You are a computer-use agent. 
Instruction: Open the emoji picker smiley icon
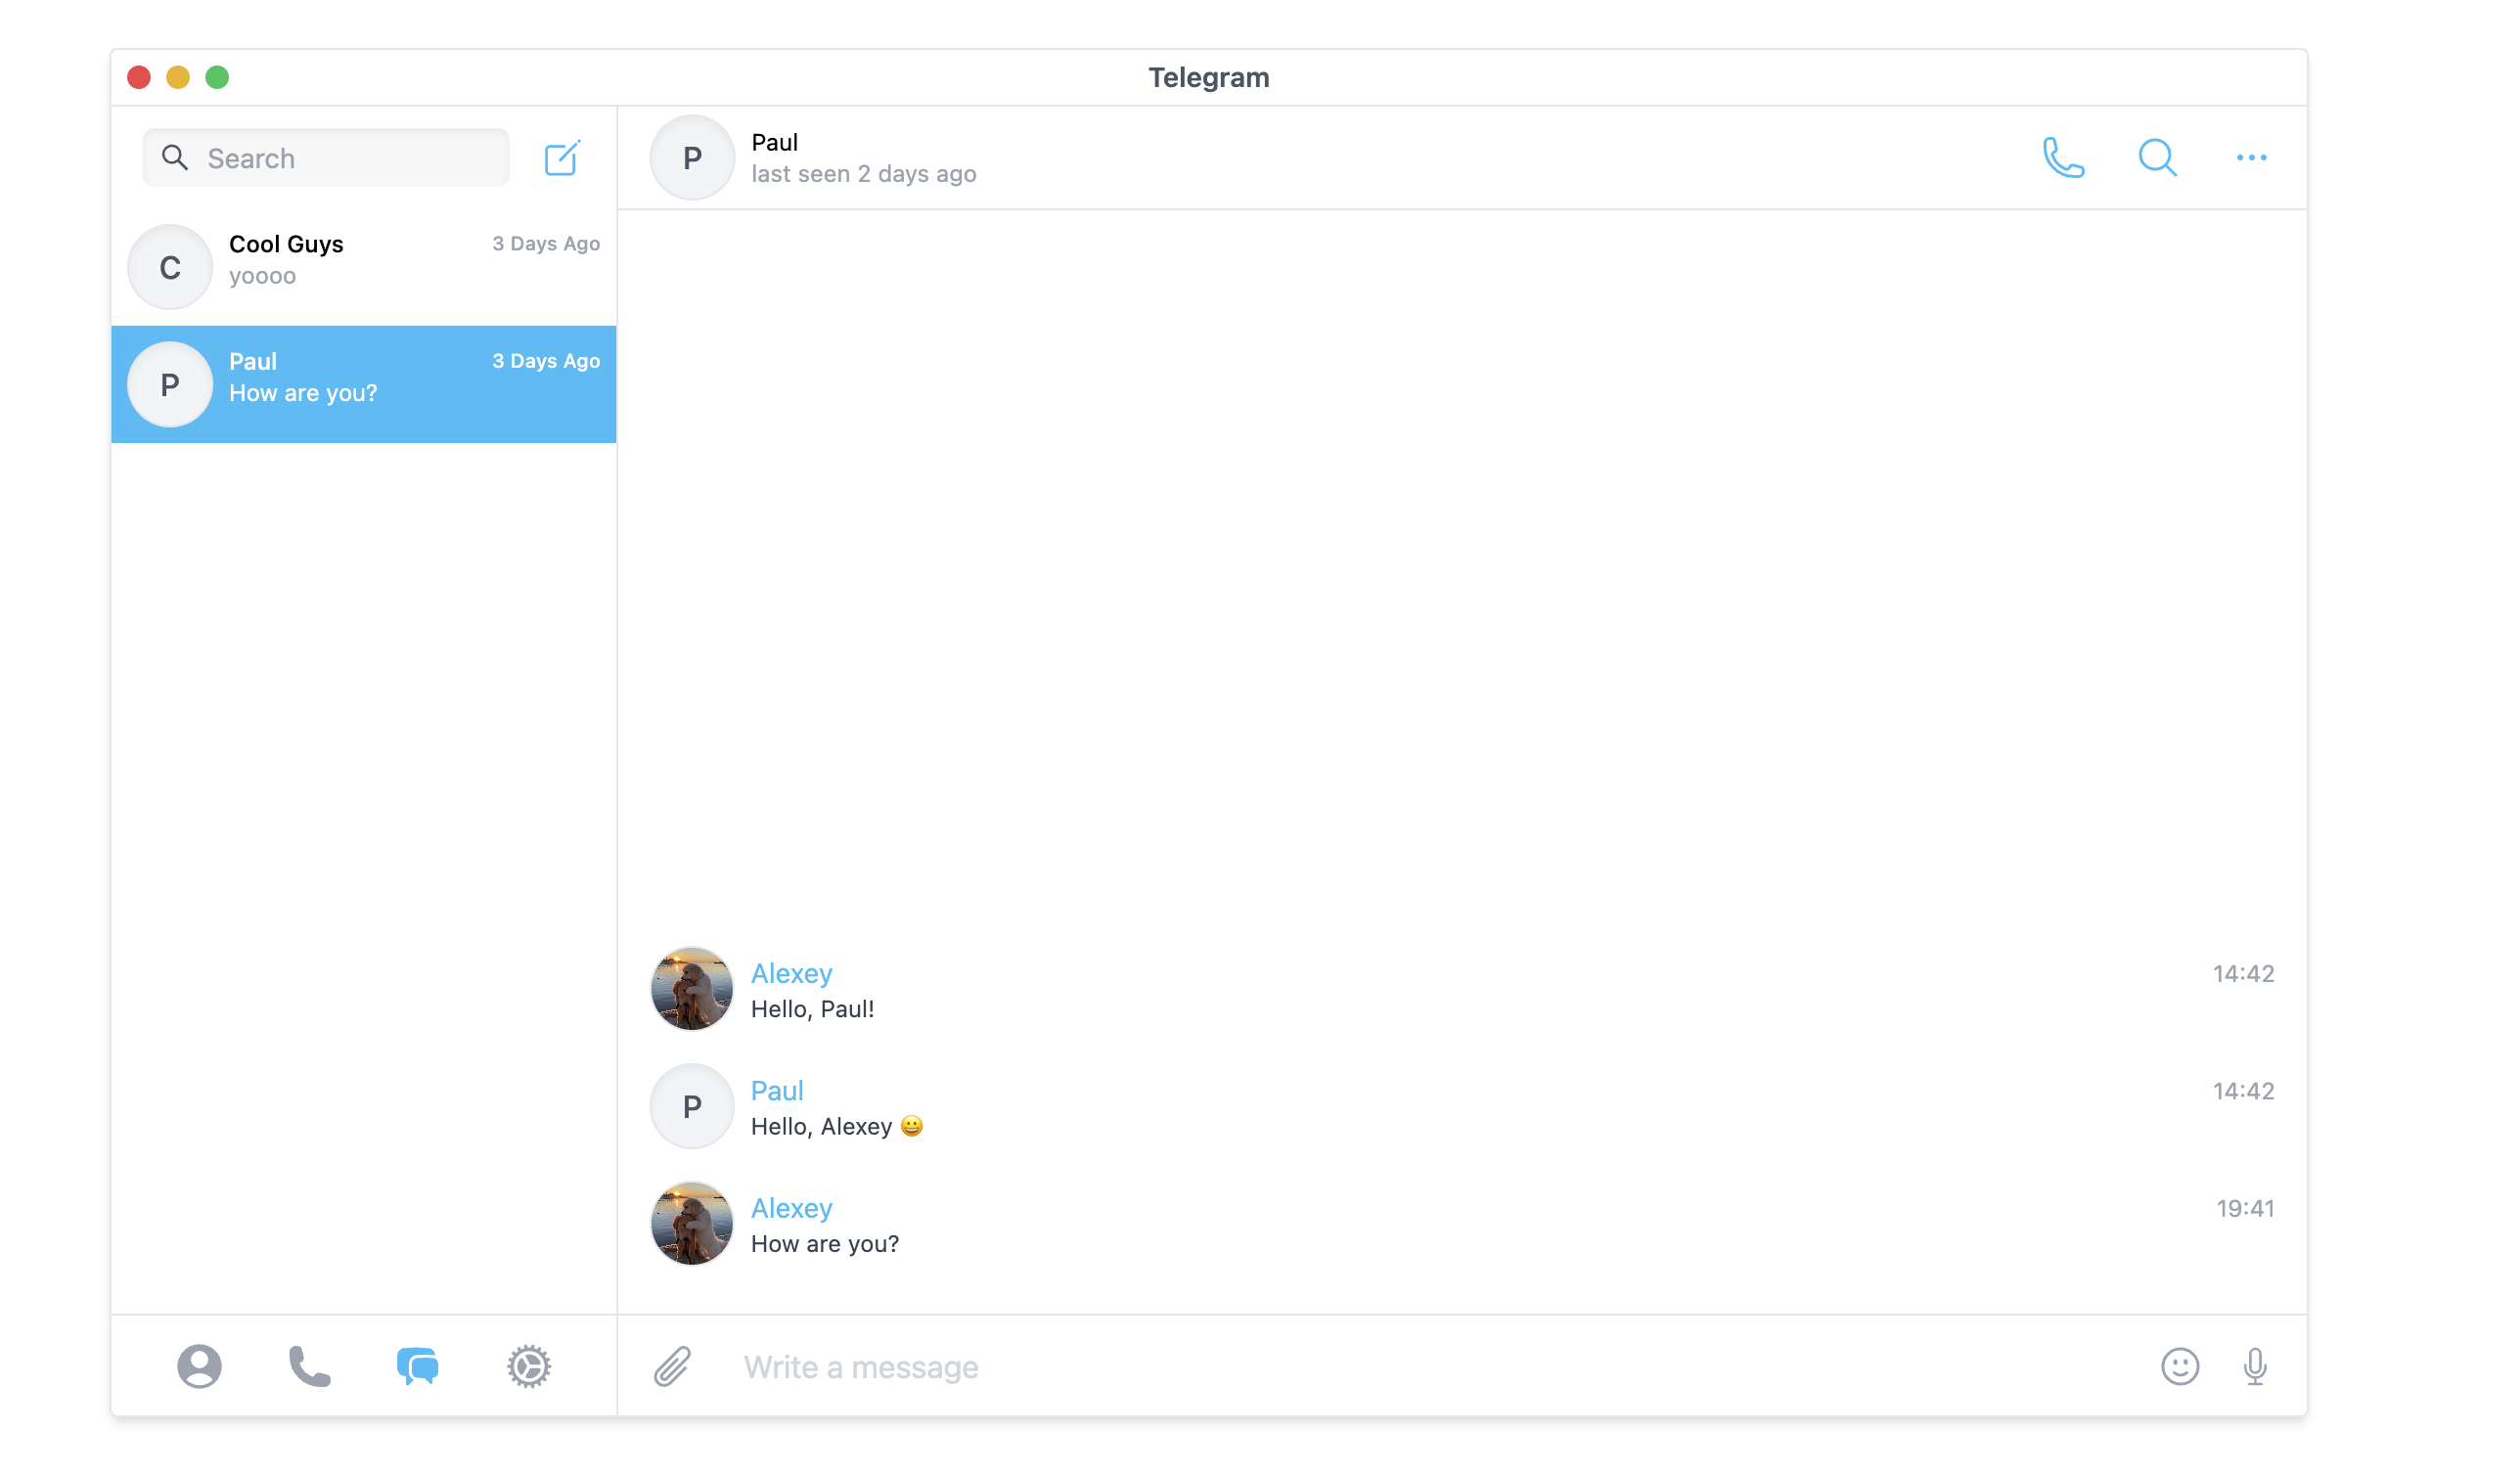pyautogui.click(x=2178, y=1366)
